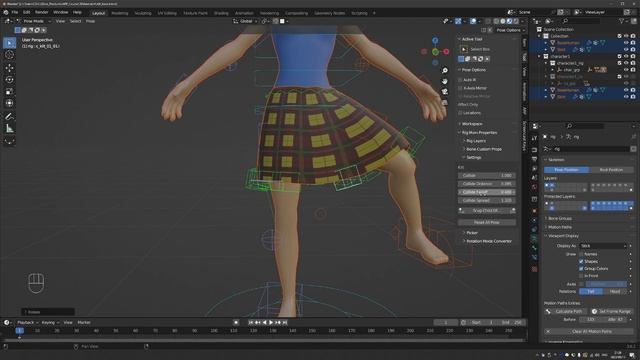This screenshot has height=360, width=640.
Task: Collapse the character1 collection in outliner
Action: point(540,56)
